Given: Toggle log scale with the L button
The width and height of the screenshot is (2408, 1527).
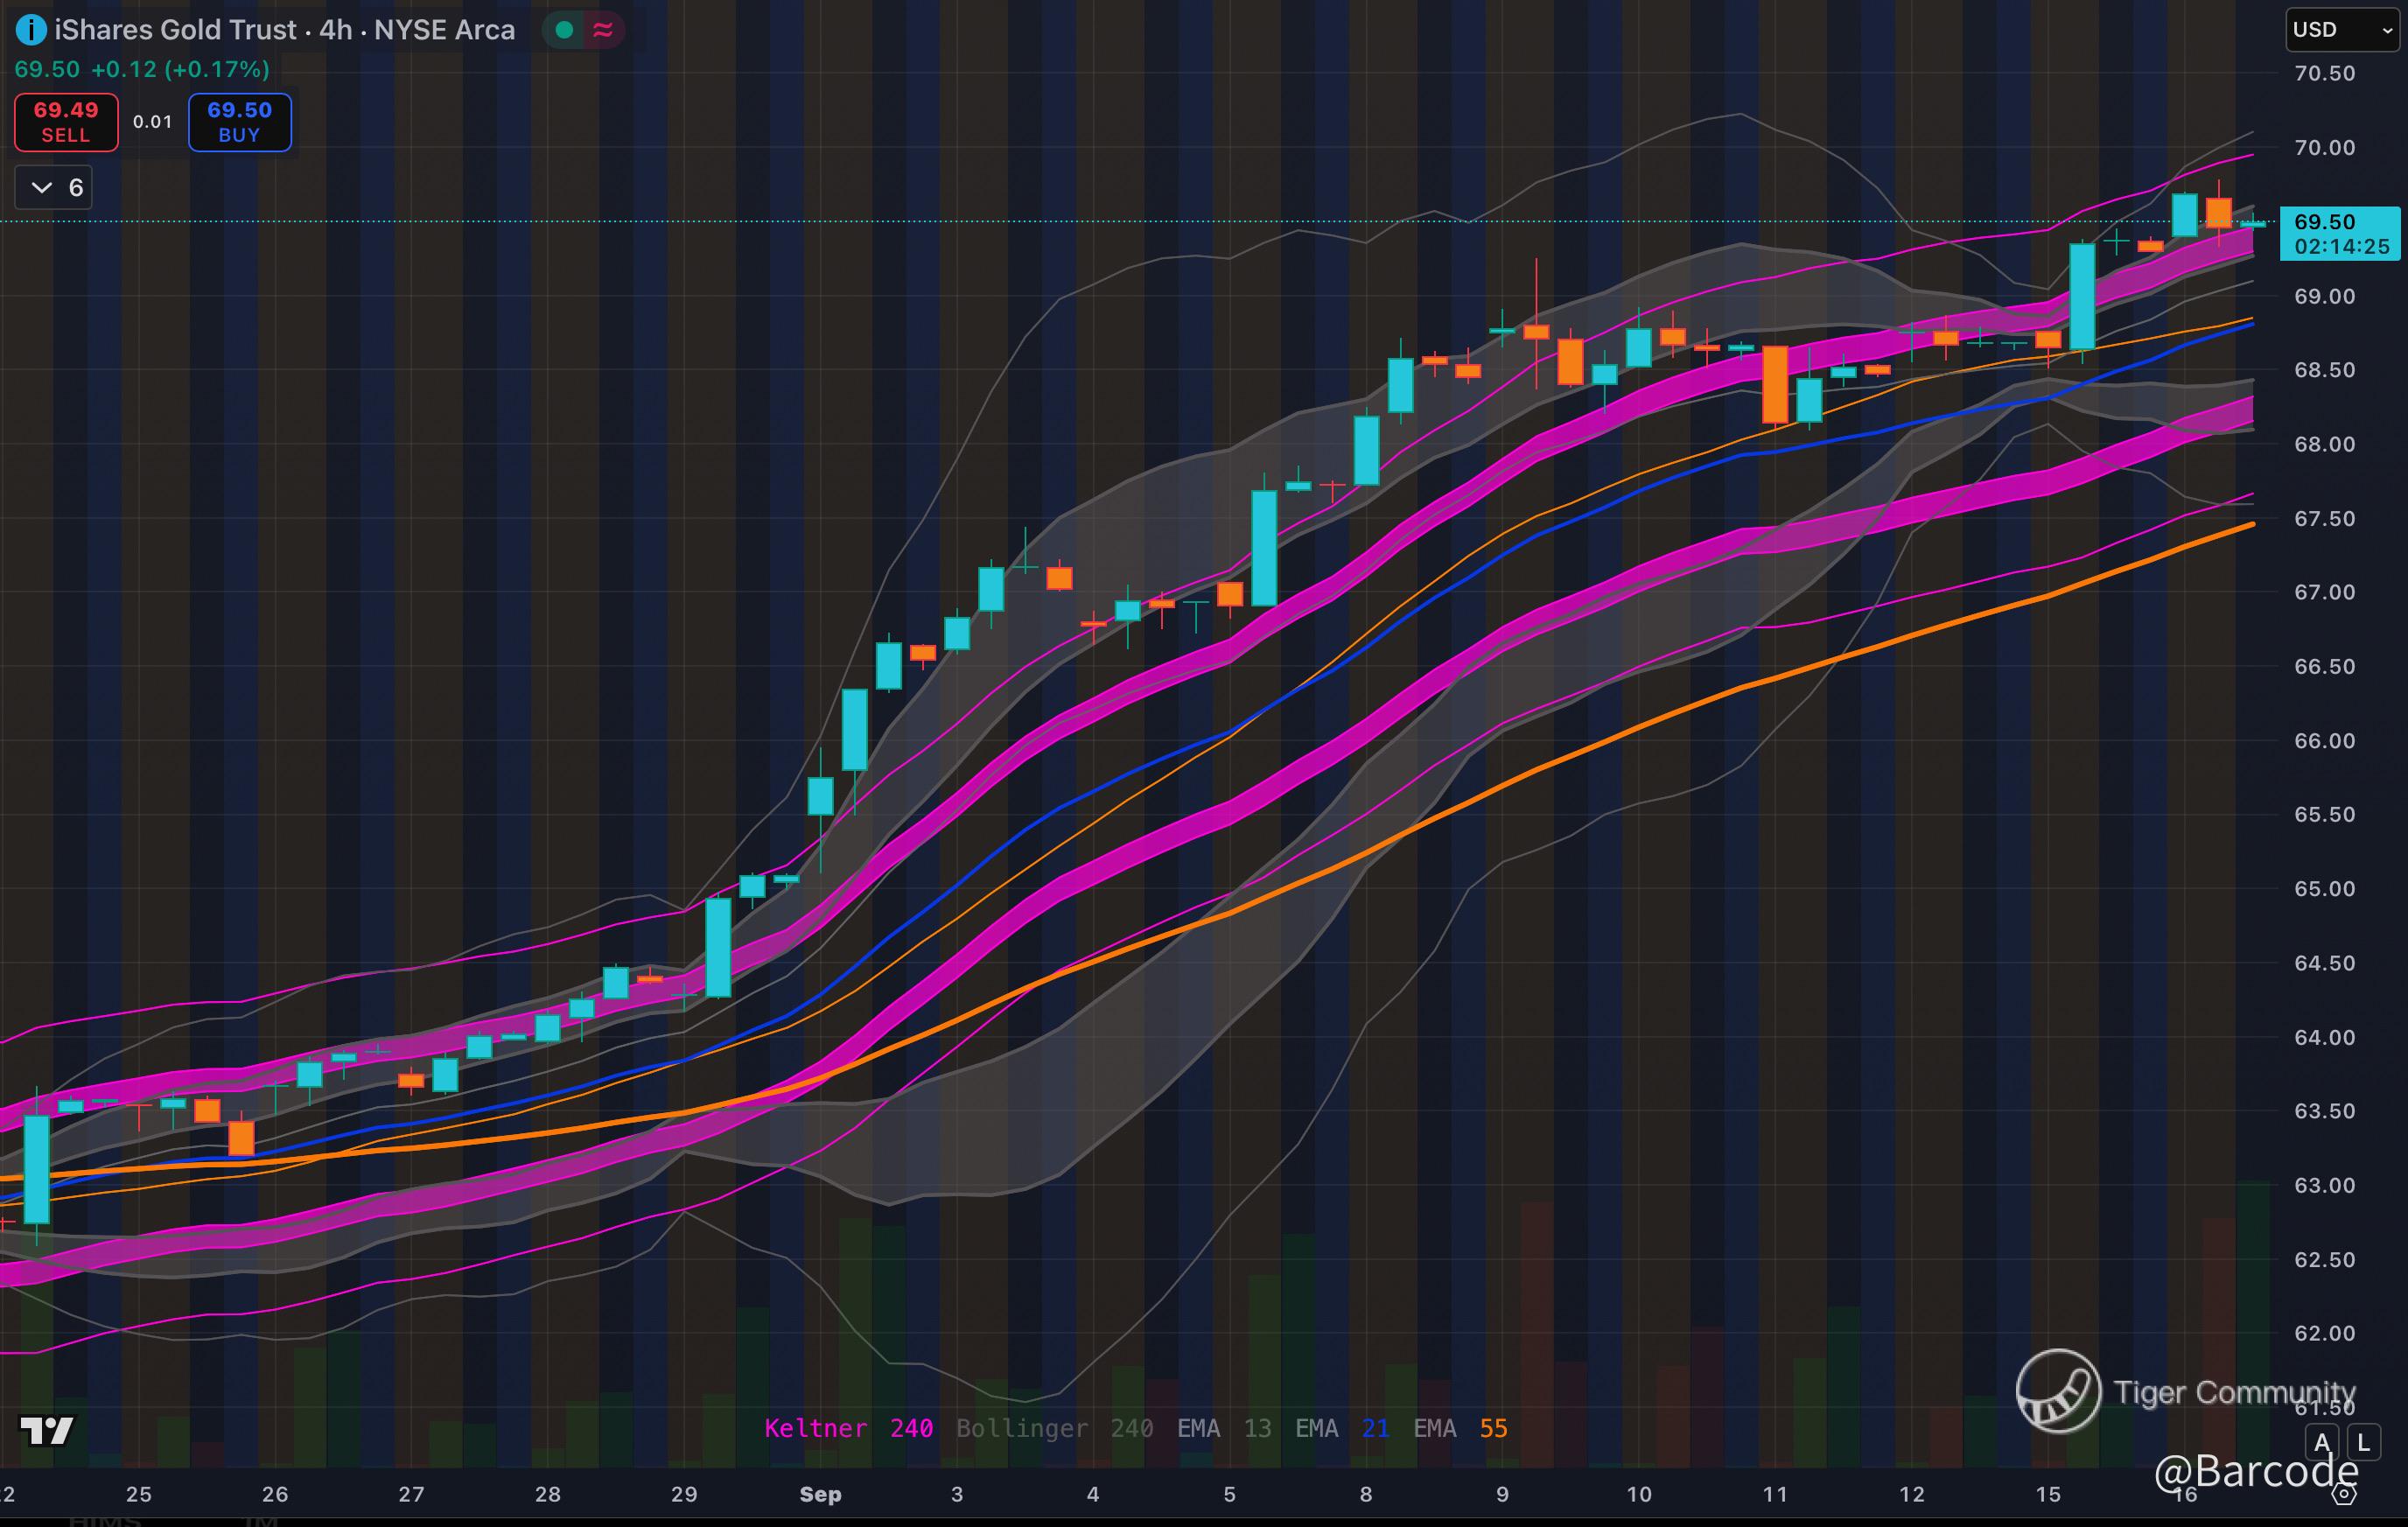Looking at the screenshot, I should [2363, 1442].
